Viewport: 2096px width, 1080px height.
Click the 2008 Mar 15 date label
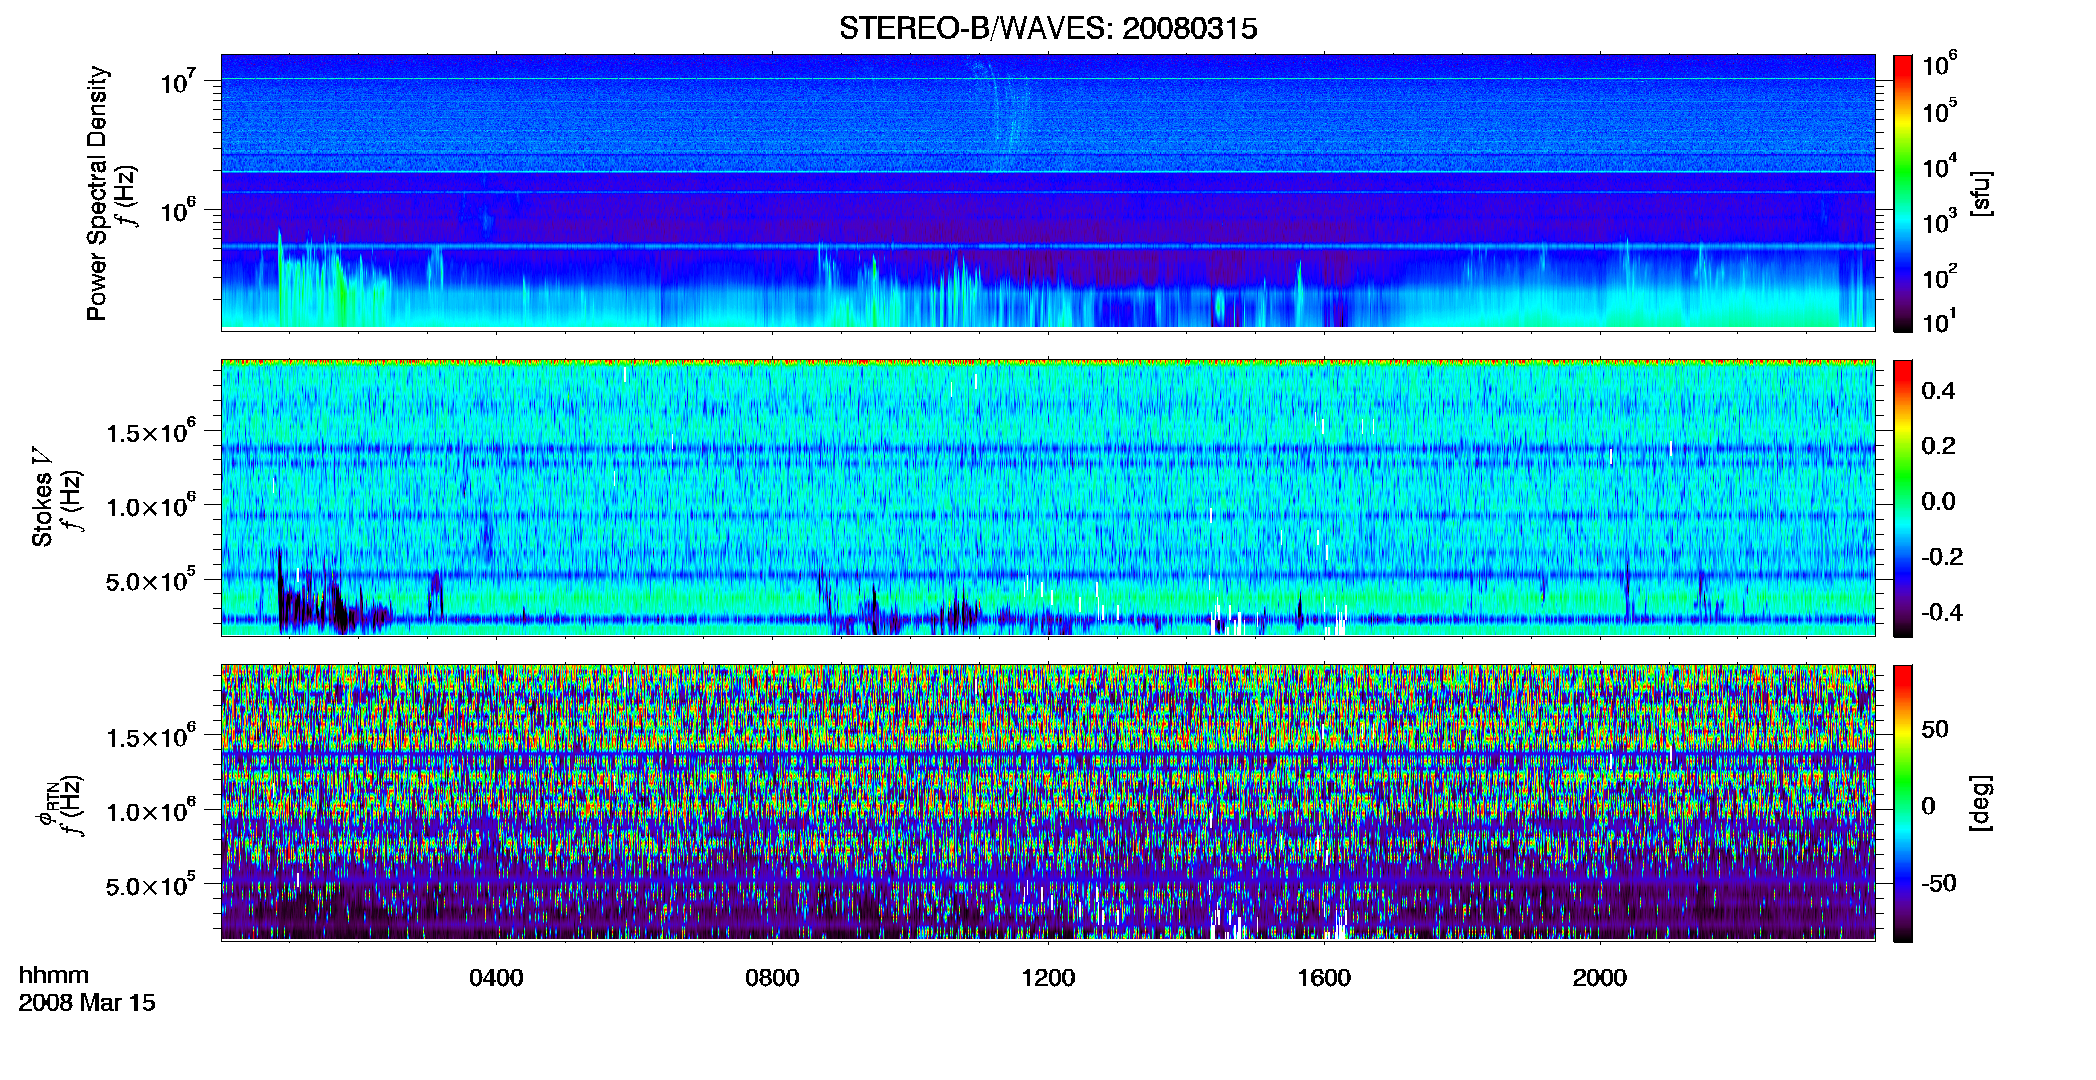(x=87, y=1002)
